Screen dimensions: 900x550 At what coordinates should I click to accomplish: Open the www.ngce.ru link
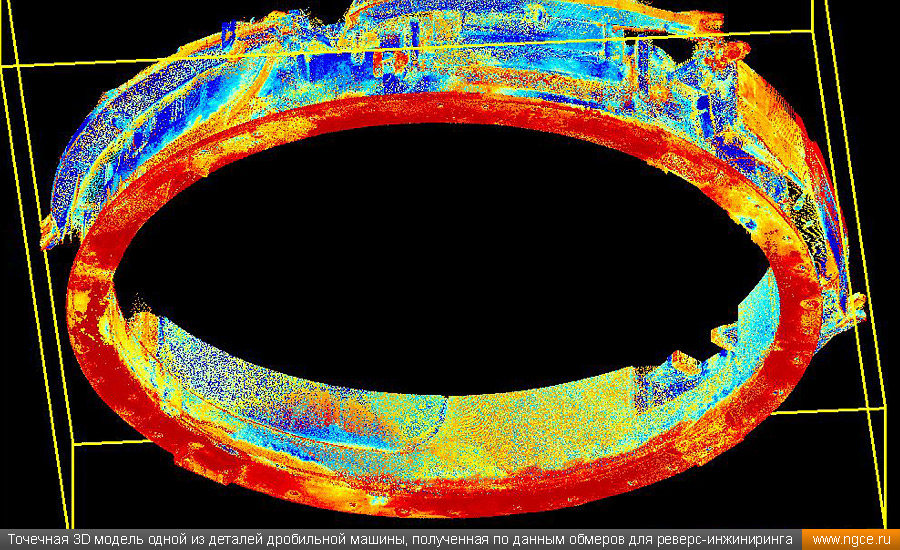[851, 540]
